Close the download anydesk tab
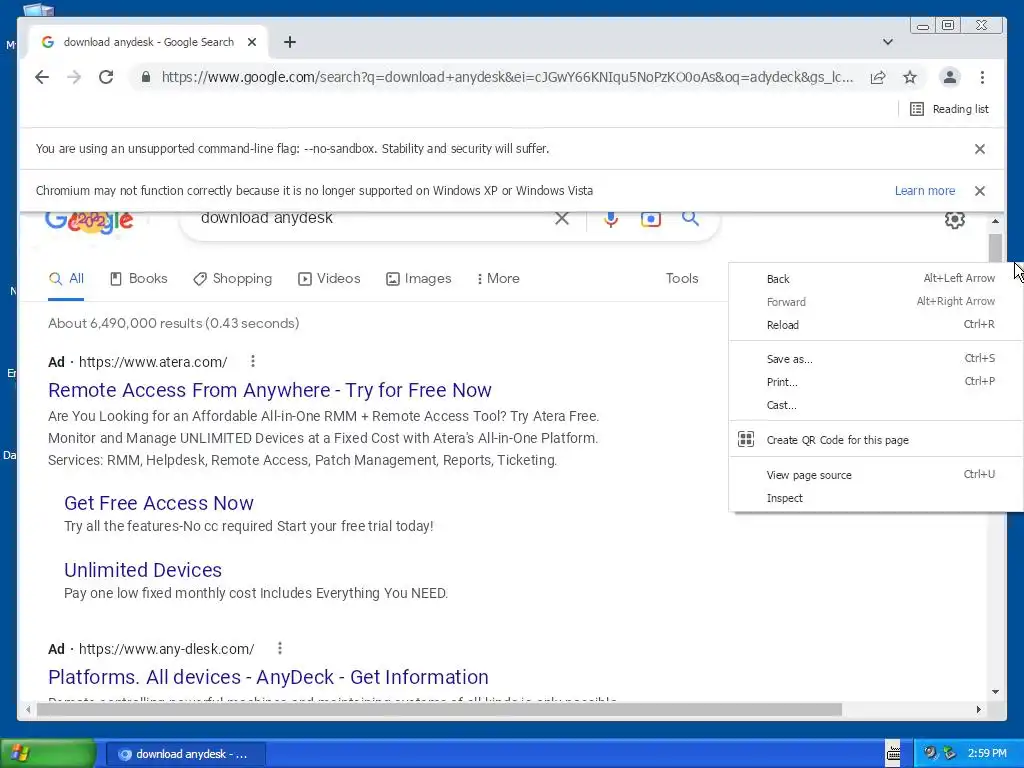1024x768 pixels. click(252, 42)
